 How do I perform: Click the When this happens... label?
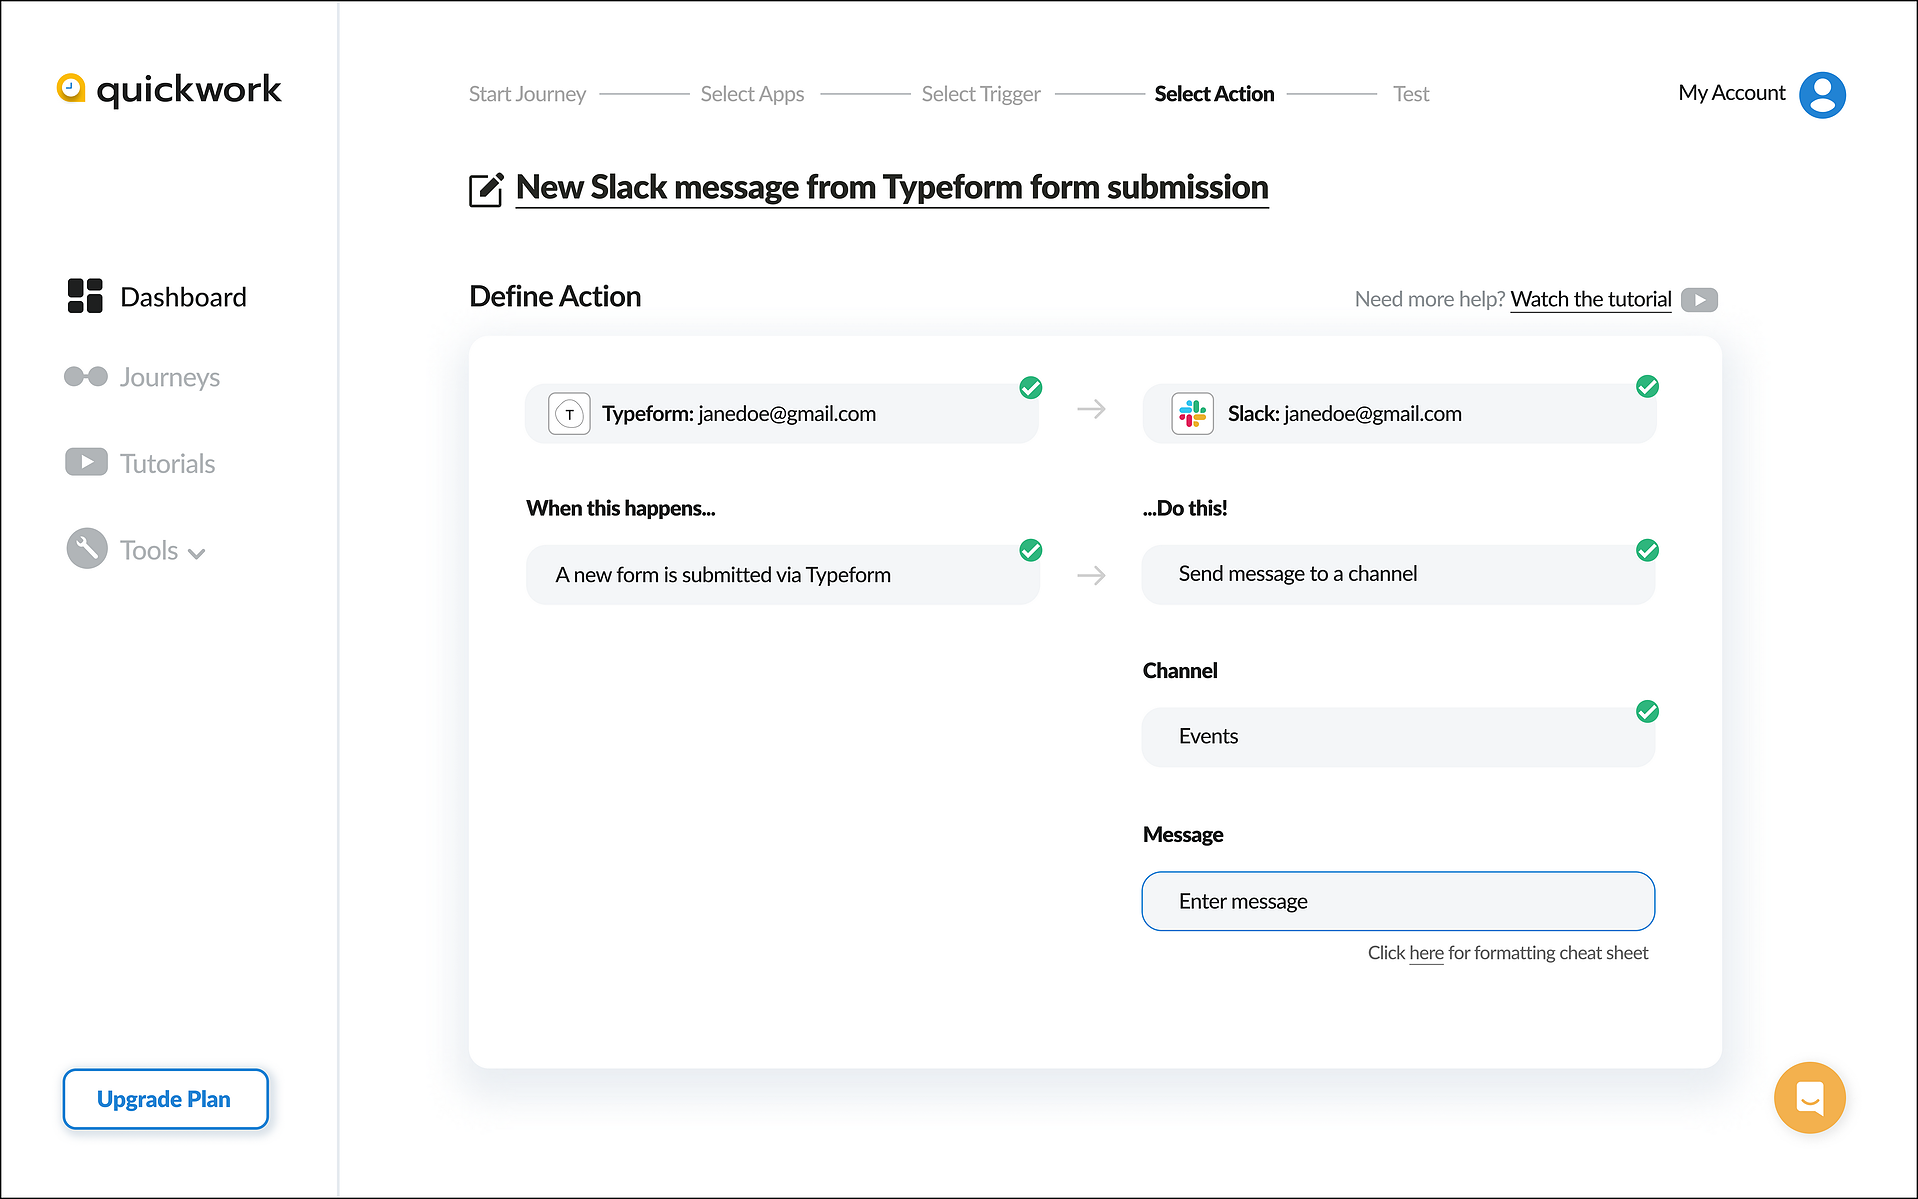pyautogui.click(x=621, y=508)
